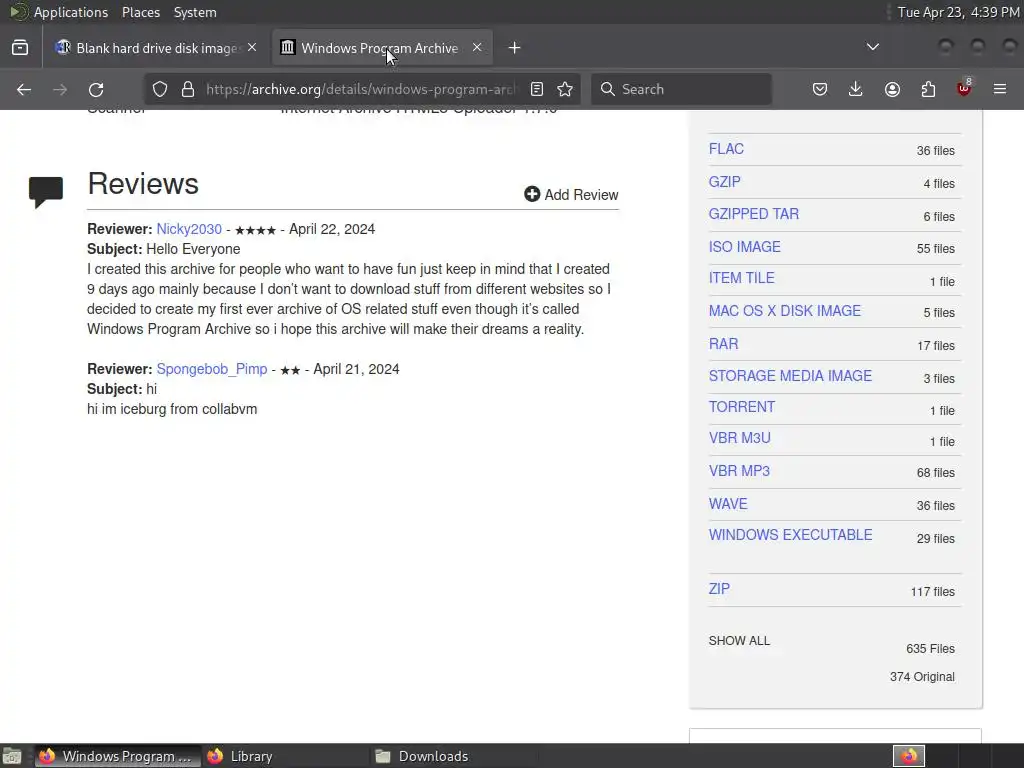Open the WAVE download option

point(728,504)
